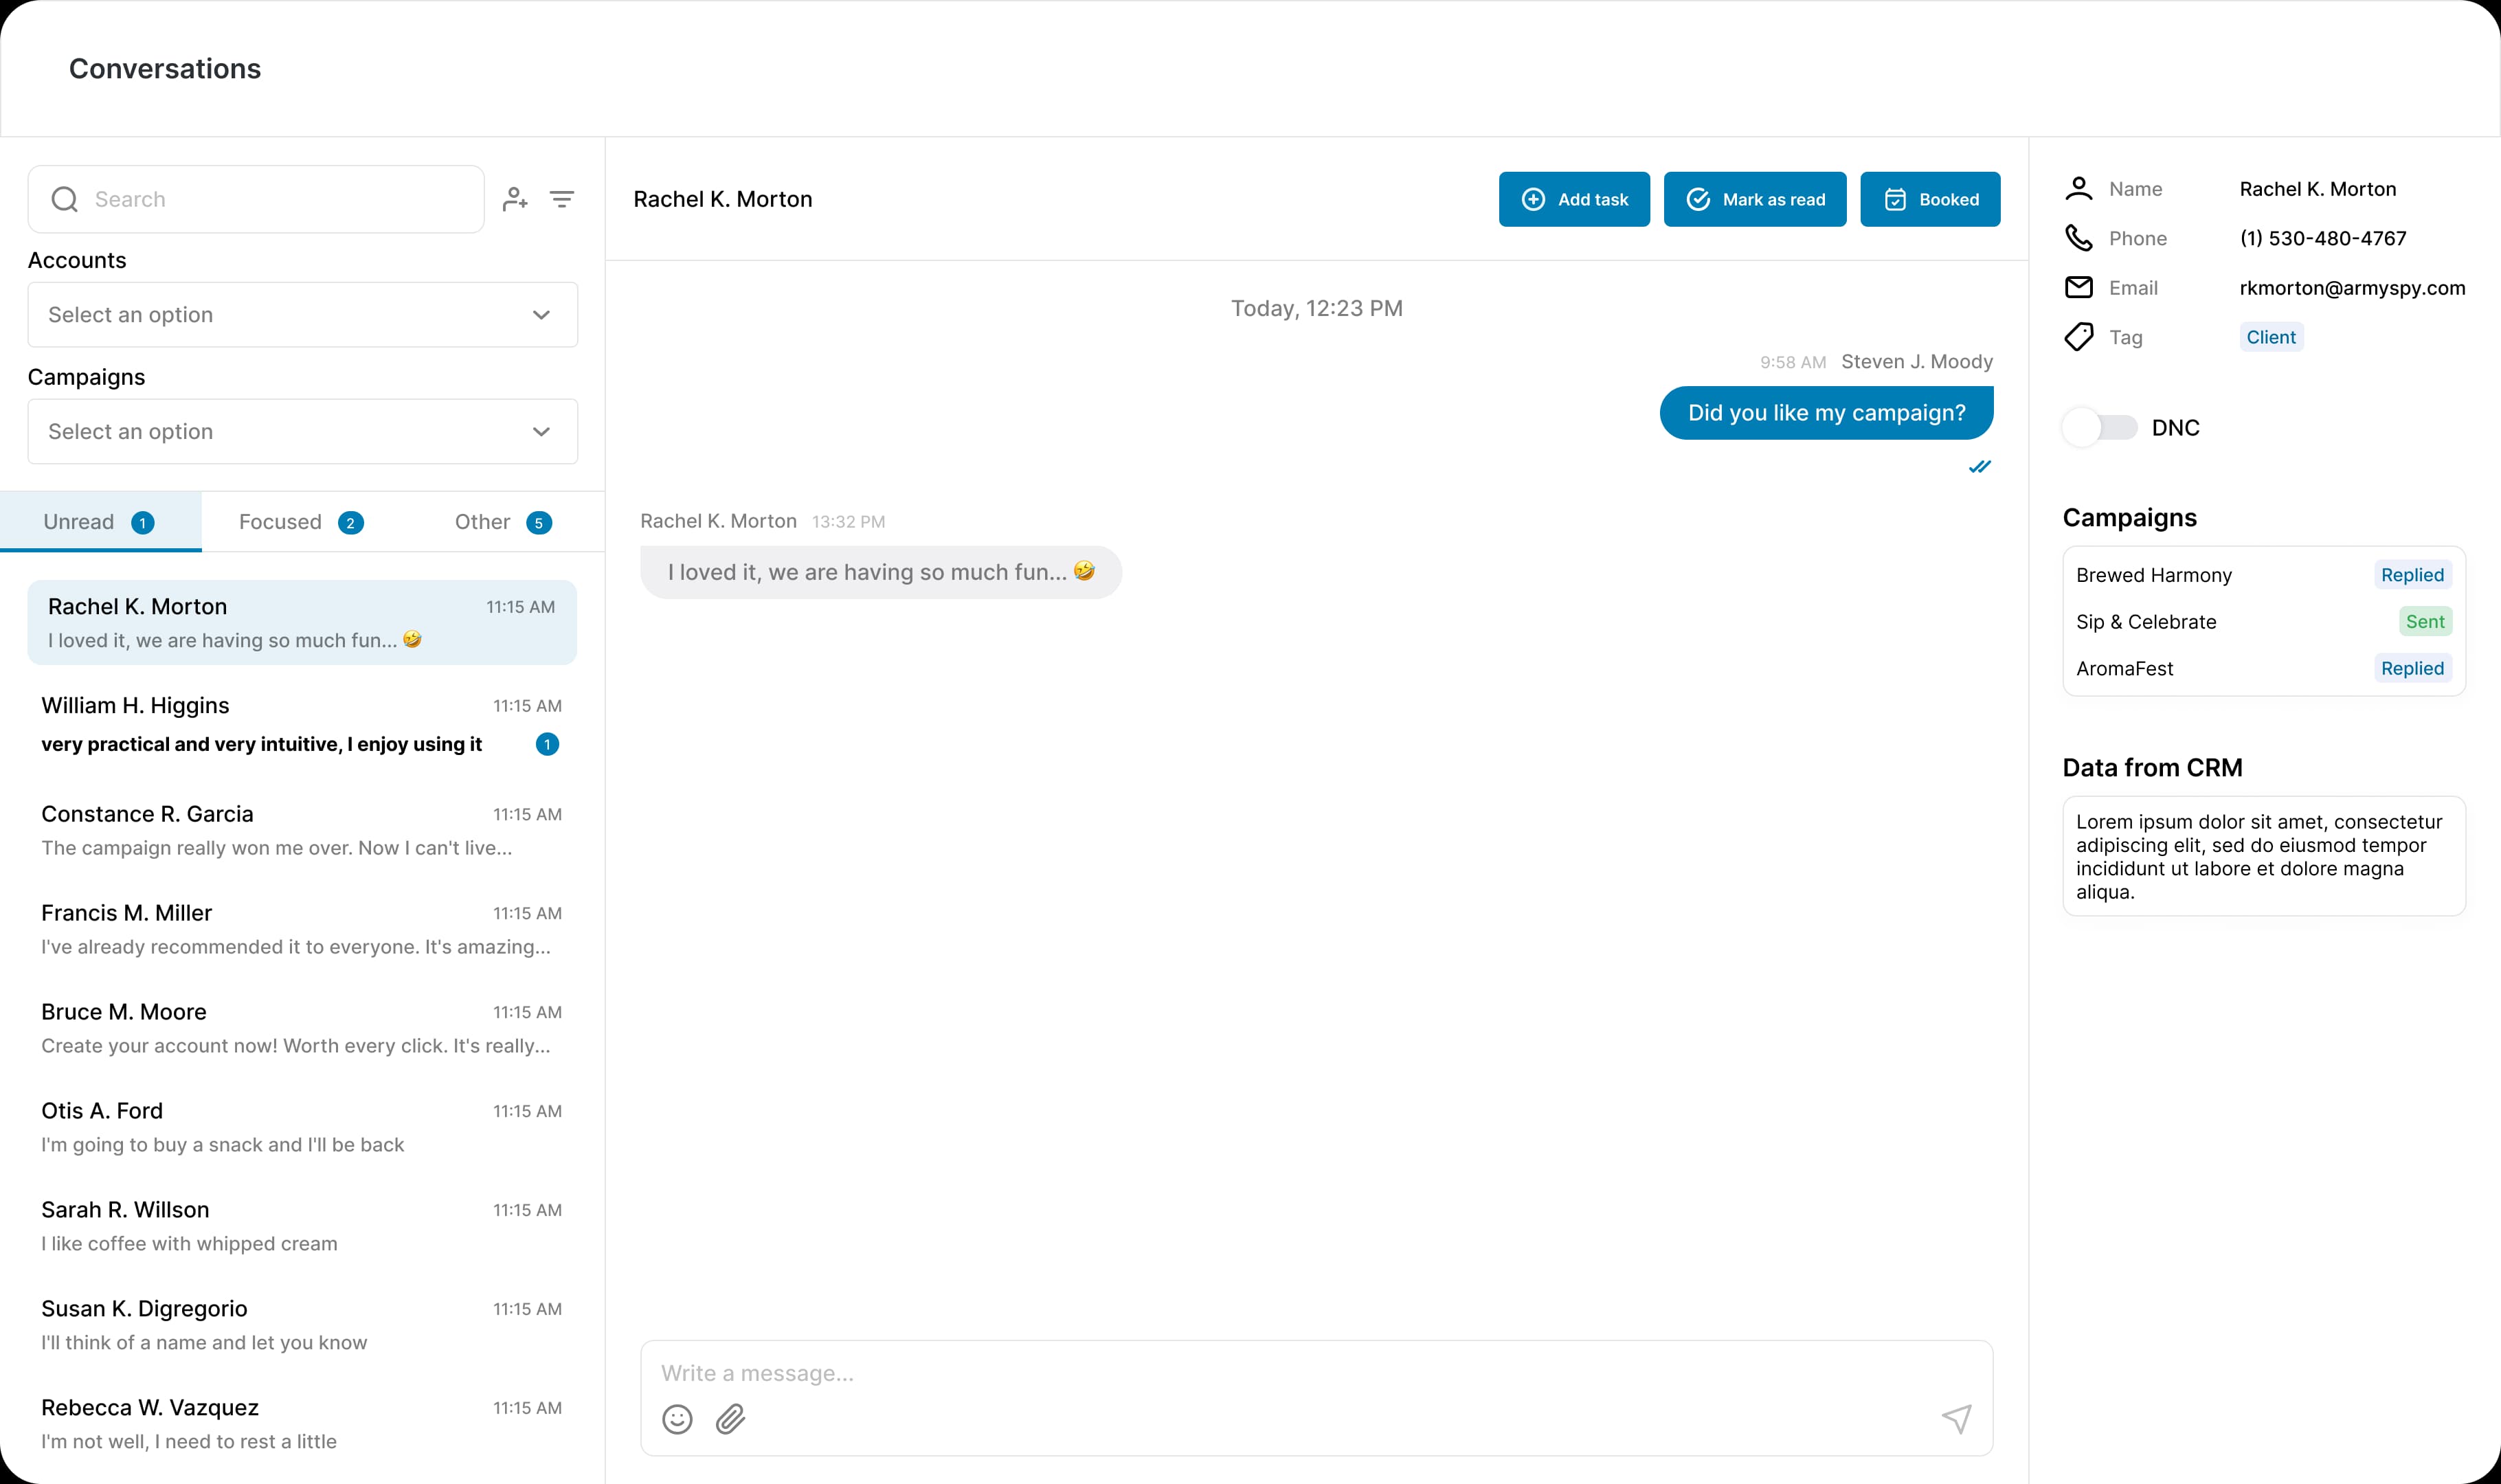Open Francis M. Miller conversation

pyautogui.click(x=302, y=929)
